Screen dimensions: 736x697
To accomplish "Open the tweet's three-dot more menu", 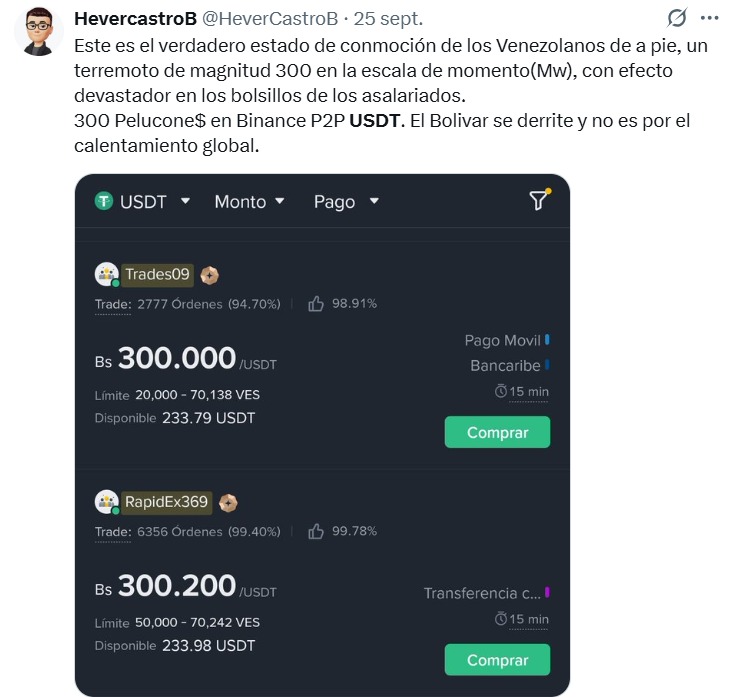I will [x=710, y=19].
